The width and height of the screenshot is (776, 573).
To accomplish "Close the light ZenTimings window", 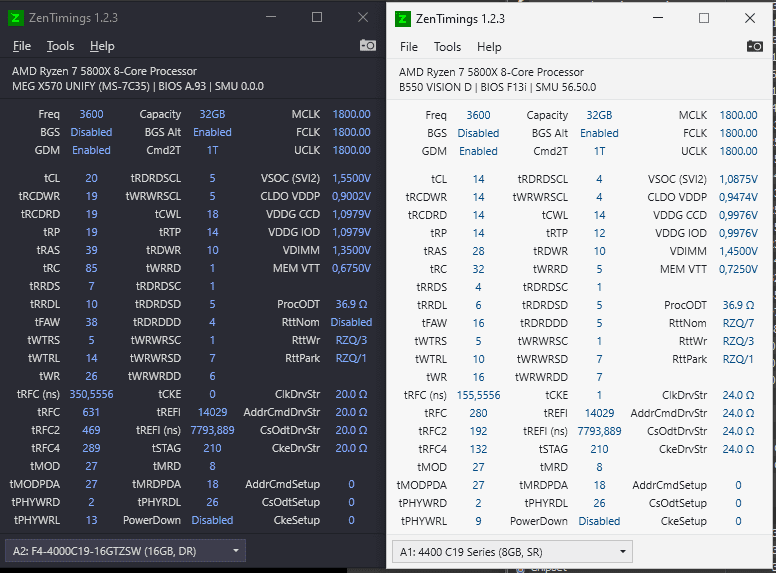I will pos(750,19).
